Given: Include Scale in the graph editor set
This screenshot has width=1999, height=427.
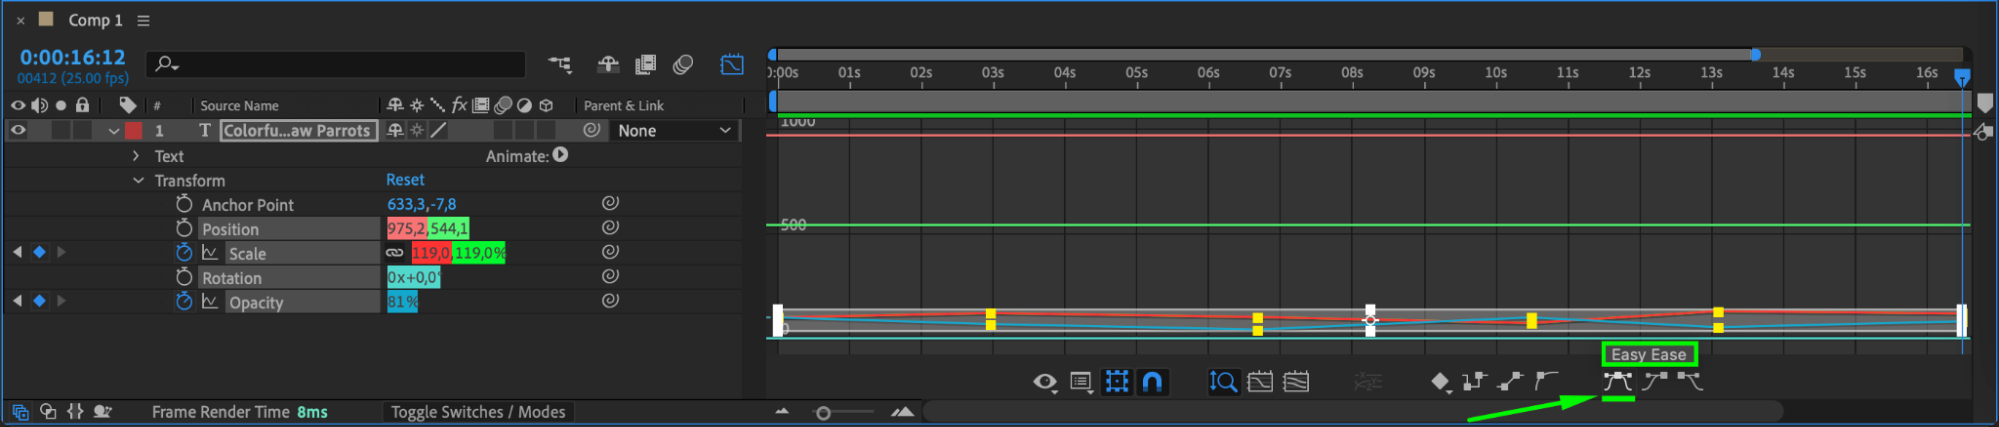Looking at the screenshot, I should (x=210, y=253).
